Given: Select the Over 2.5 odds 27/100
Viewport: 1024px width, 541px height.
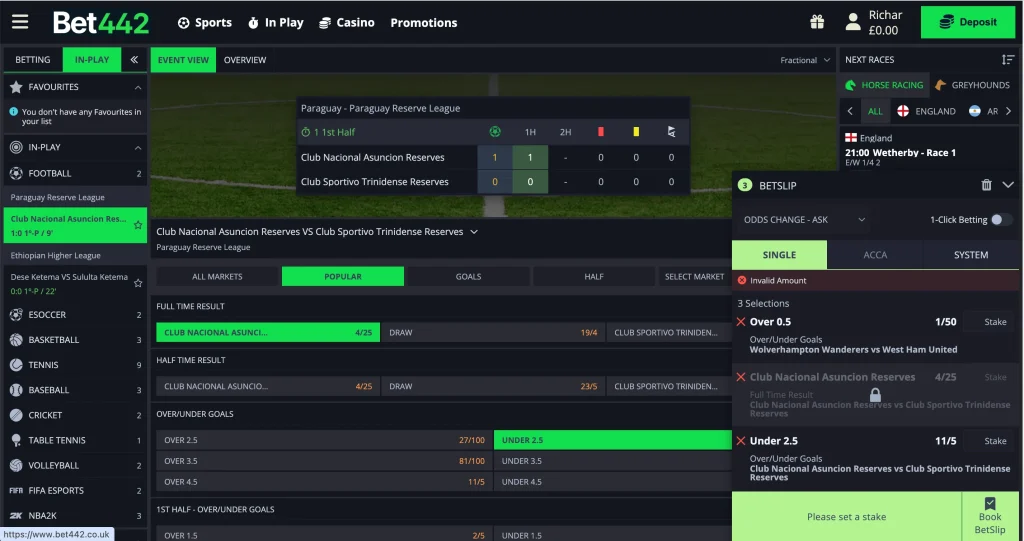Looking at the screenshot, I should (x=324, y=440).
